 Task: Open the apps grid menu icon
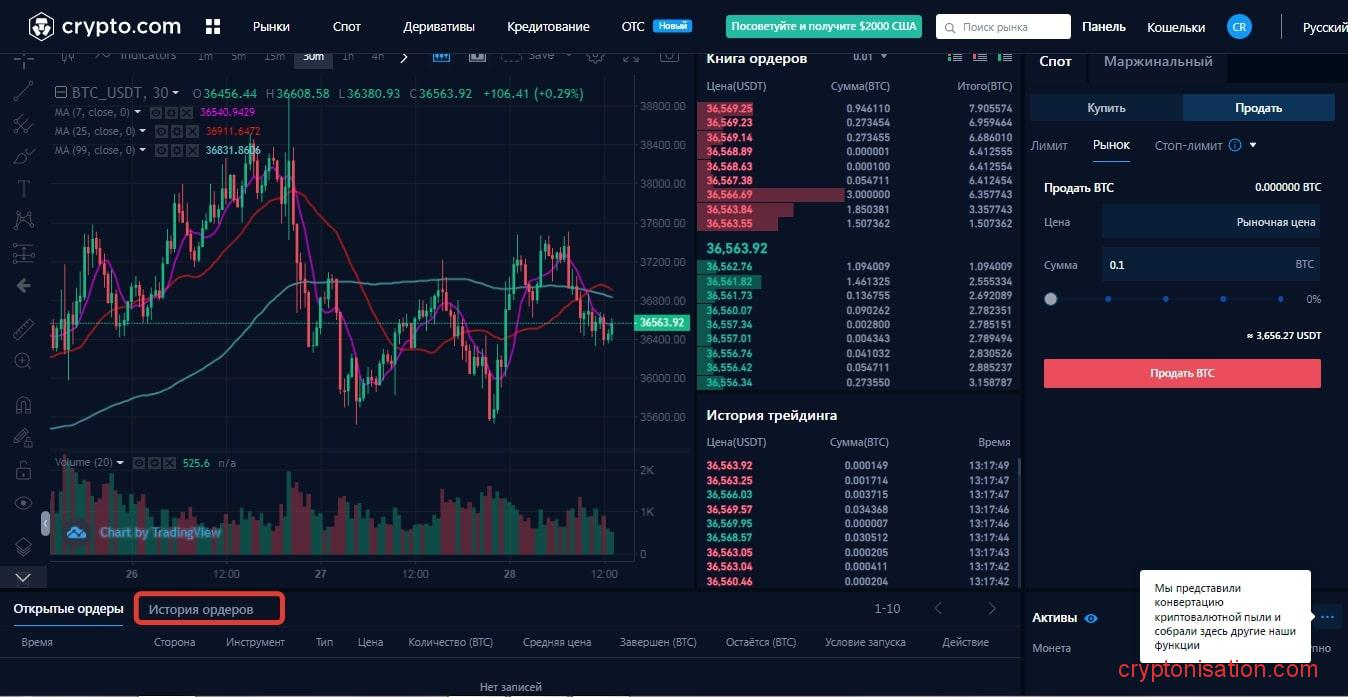coord(212,27)
